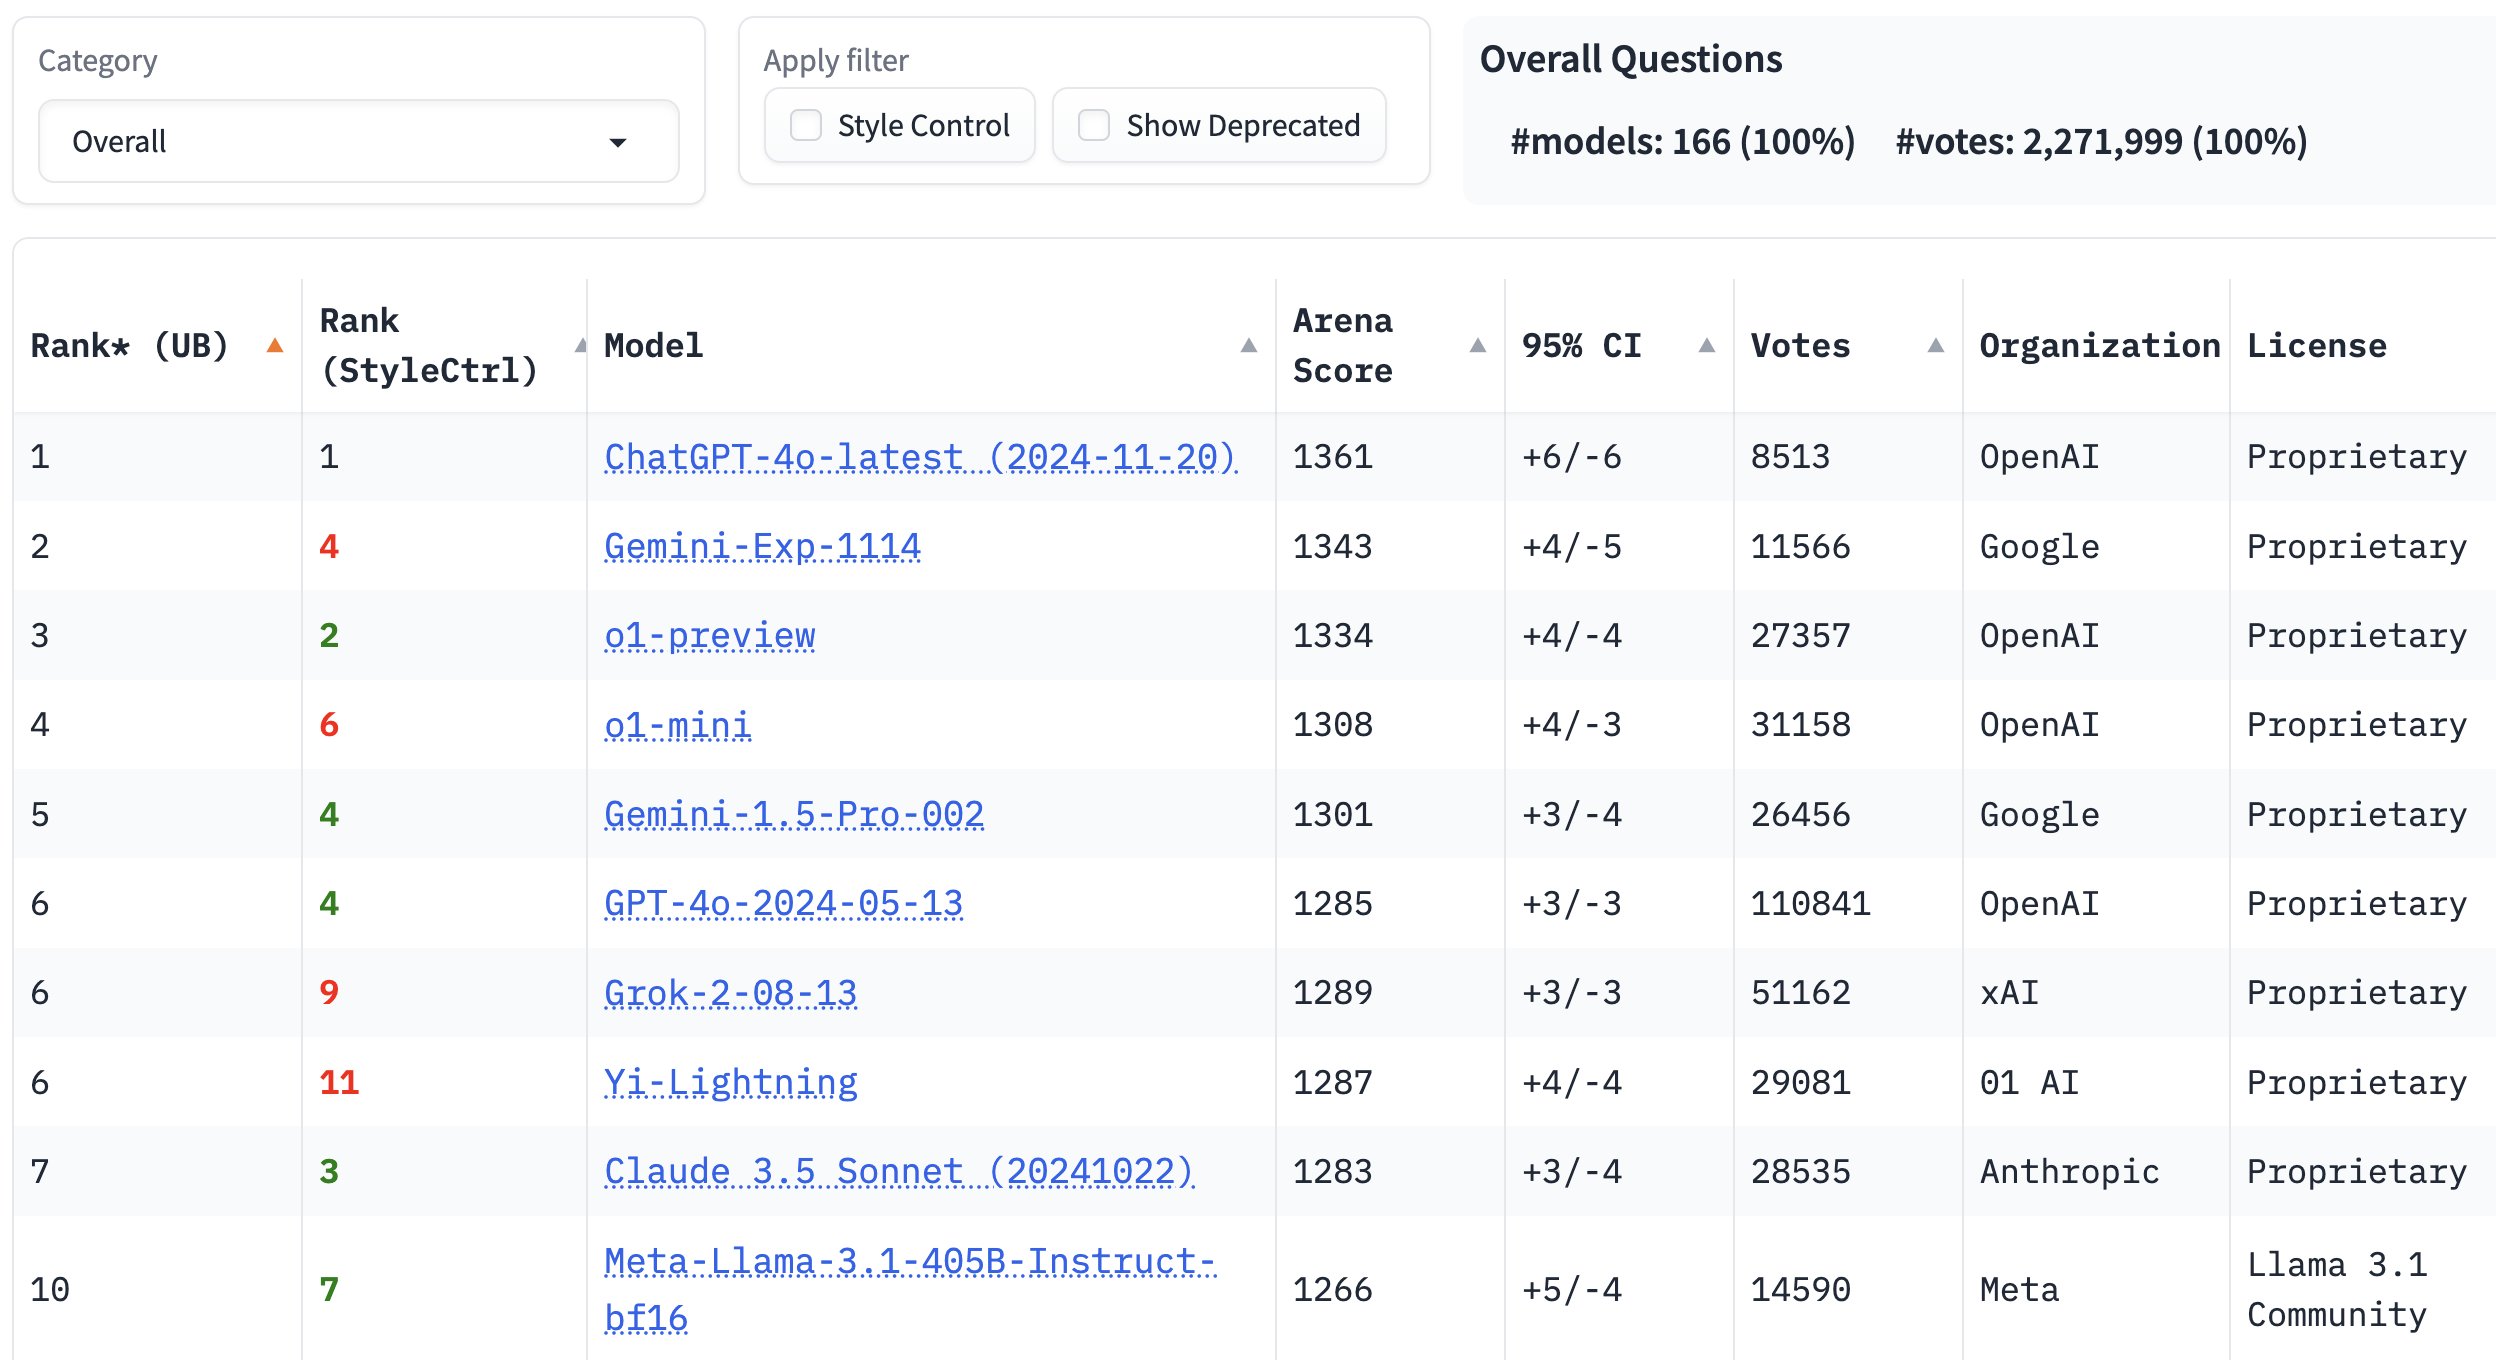Click Votes value 26456

click(1800, 815)
